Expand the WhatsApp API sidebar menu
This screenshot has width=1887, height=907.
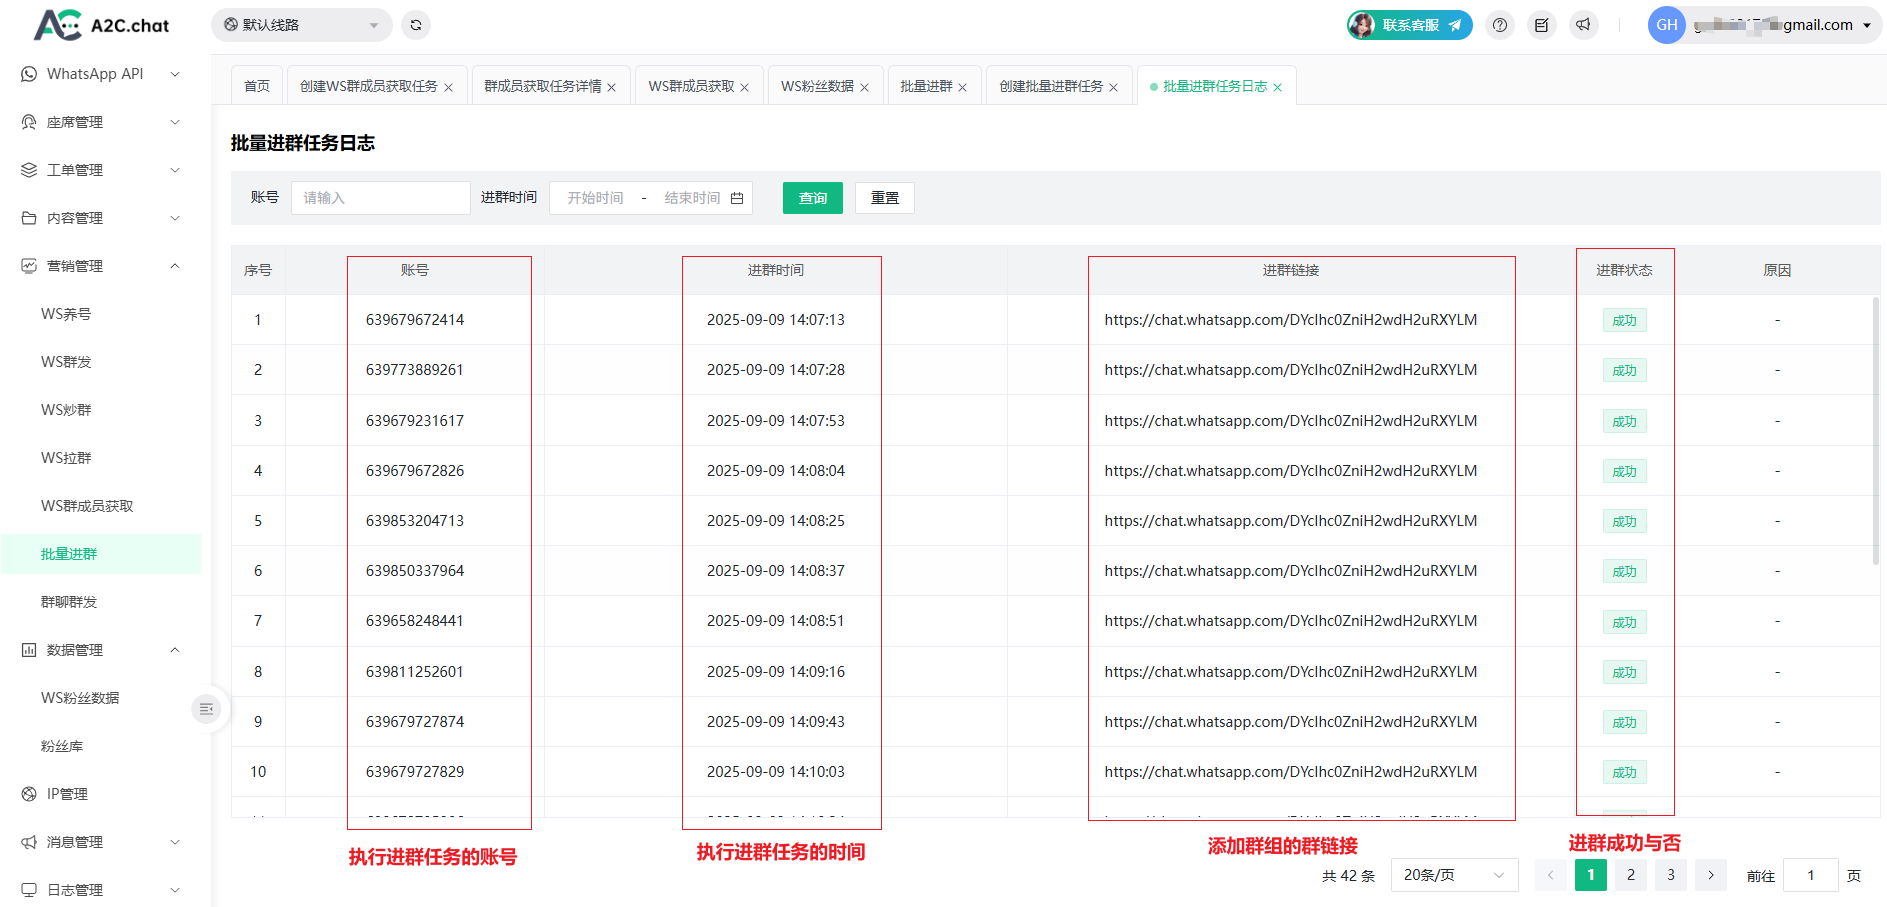[x=100, y=74]
